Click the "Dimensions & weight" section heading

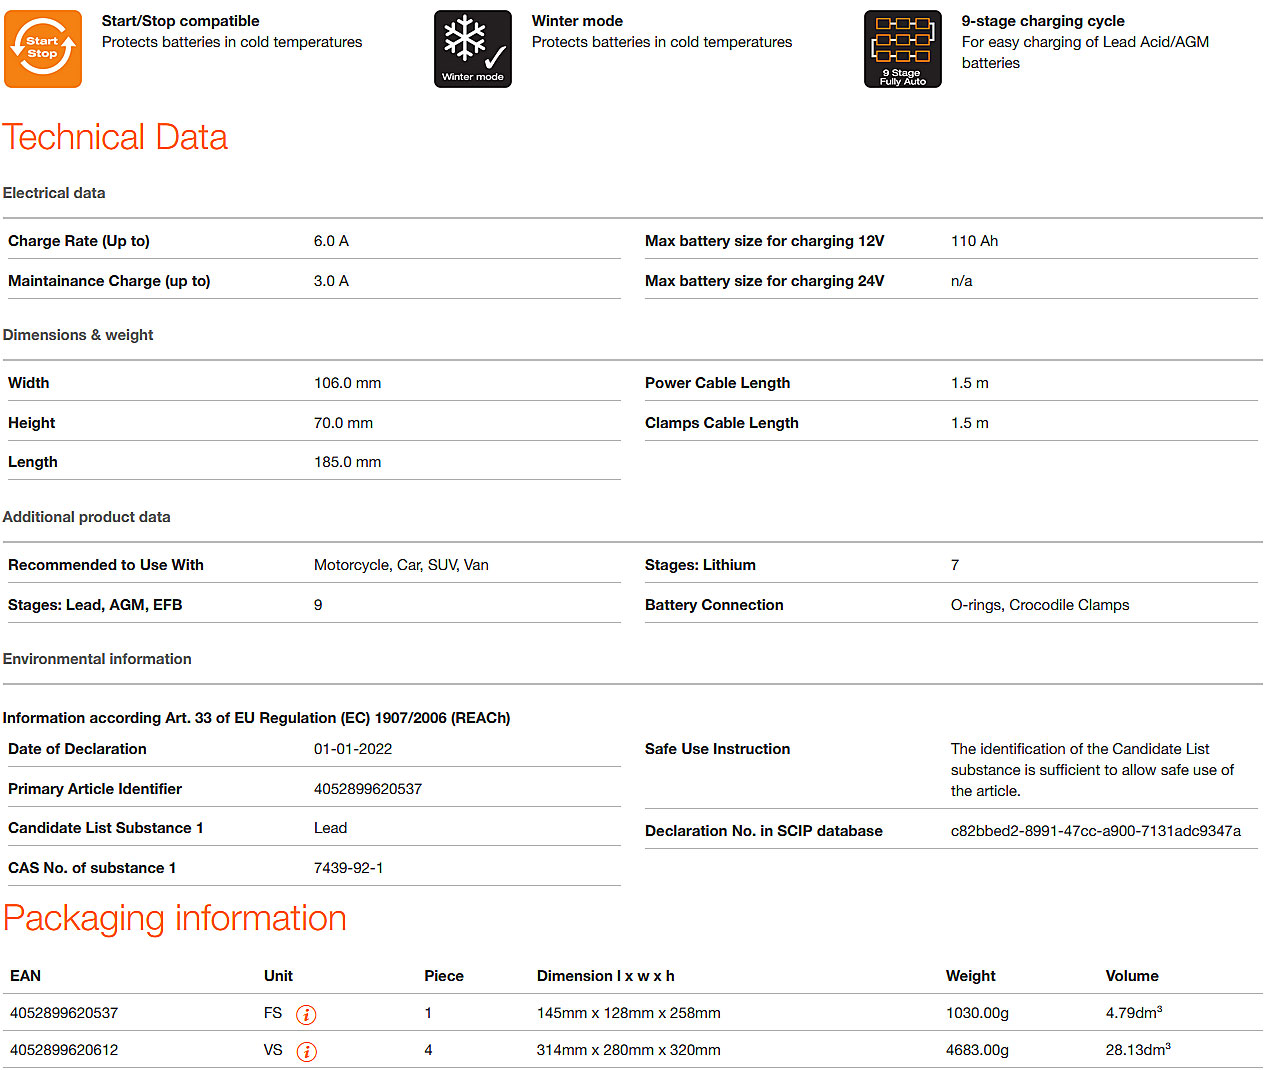pyautogui.click(x=78, y=335)
